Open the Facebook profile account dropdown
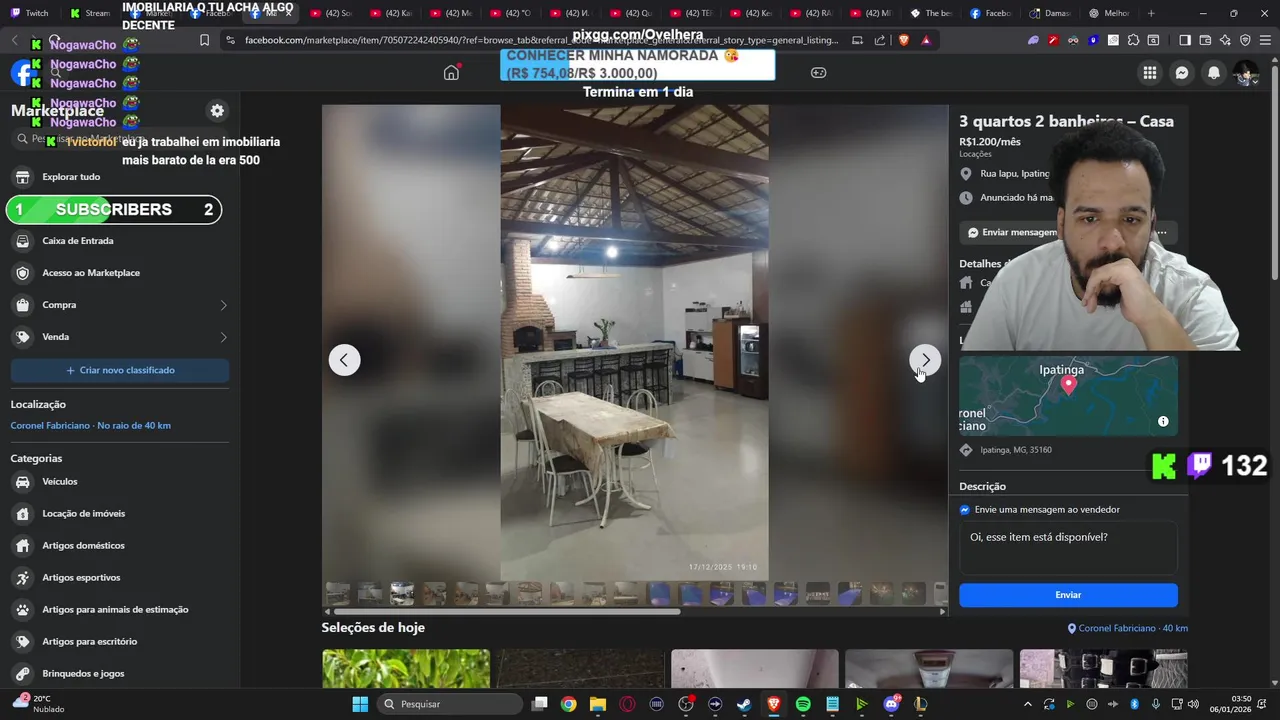 tap(1246, 73)
